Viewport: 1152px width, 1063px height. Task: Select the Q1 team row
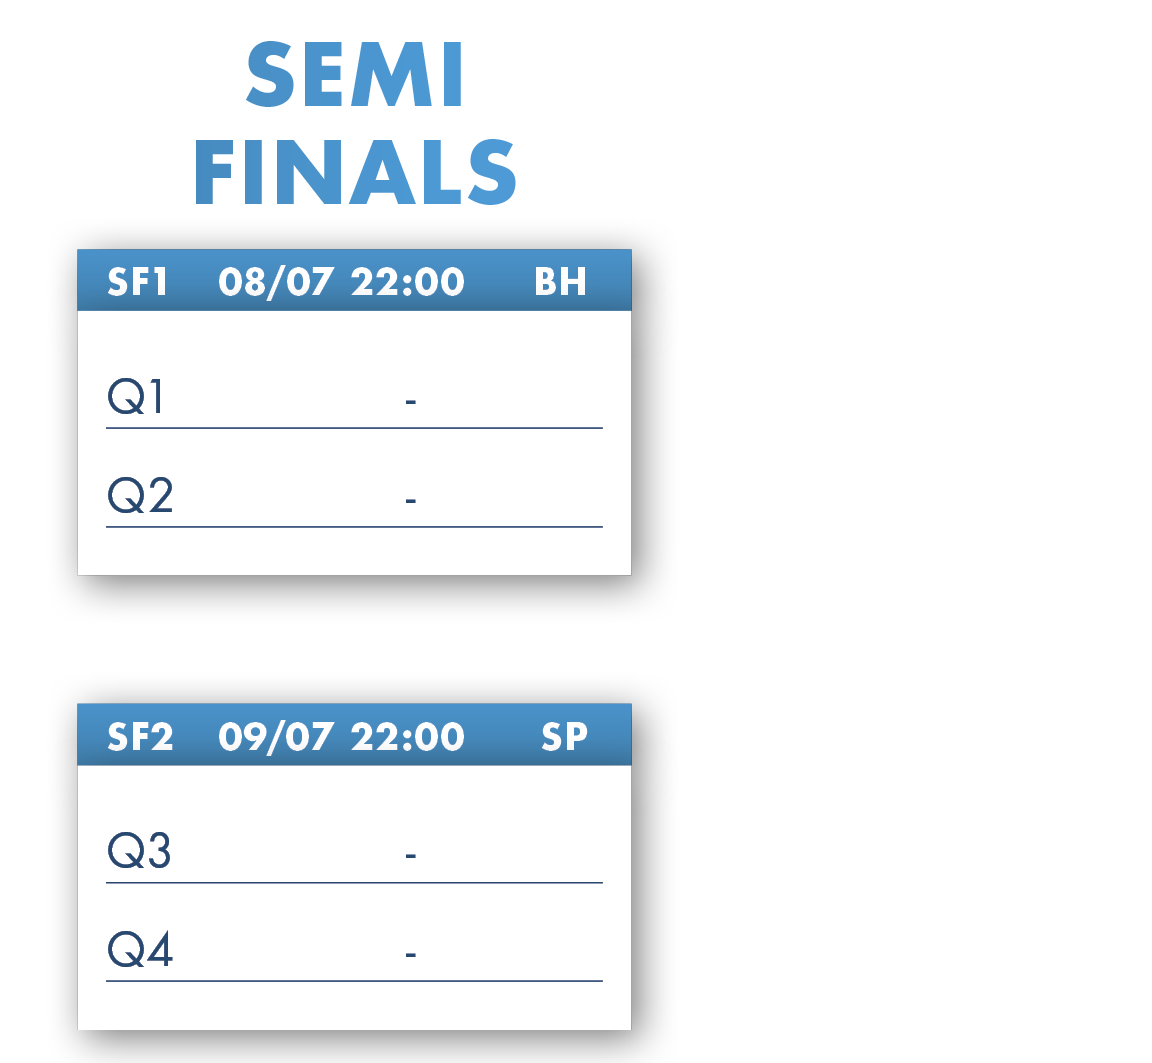click(354, 397)
